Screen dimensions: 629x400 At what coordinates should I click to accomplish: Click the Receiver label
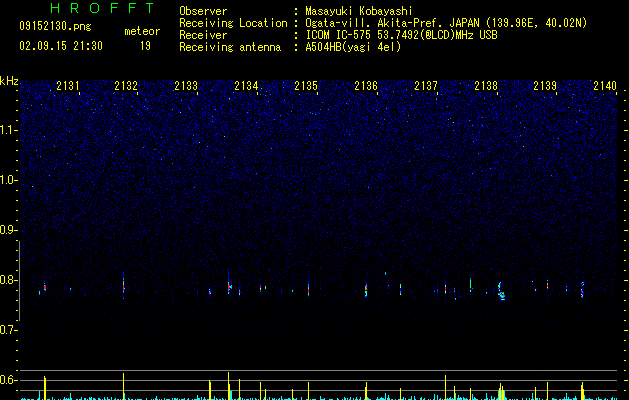pos(203,35)
